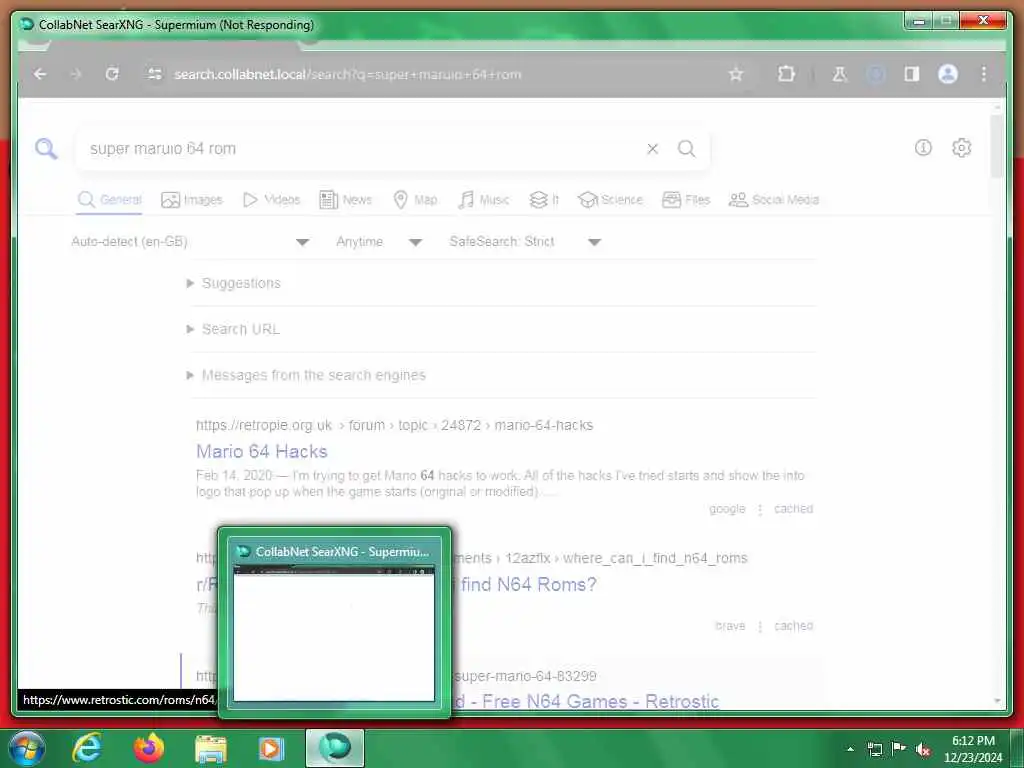Click the network tray icon

point(875,750)
